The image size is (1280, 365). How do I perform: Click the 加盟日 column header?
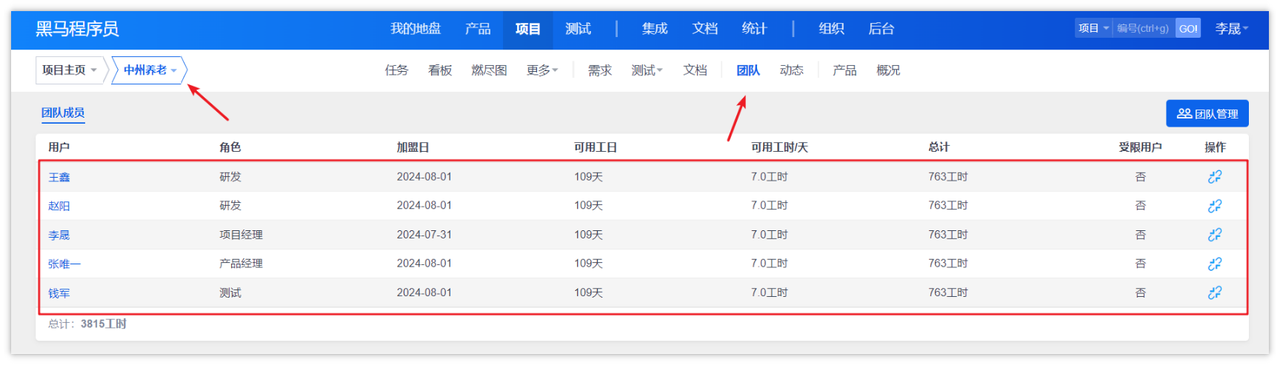tap(413, 147)
